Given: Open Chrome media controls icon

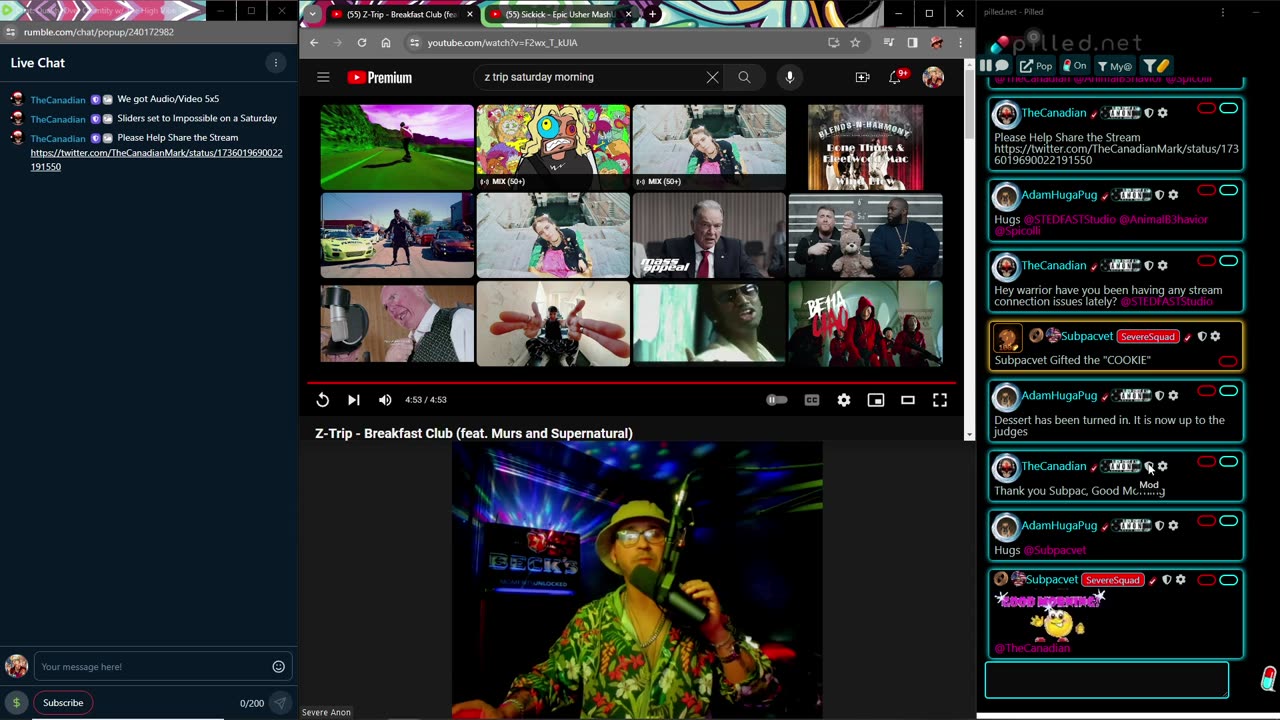Looking at the screenshot, I should coord(888,43).
